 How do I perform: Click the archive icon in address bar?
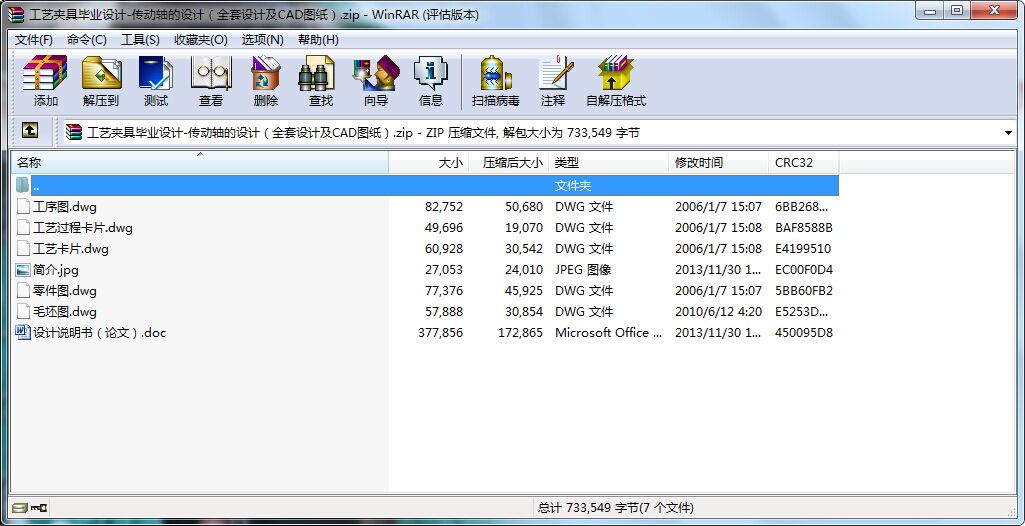(x=75, y=132)
